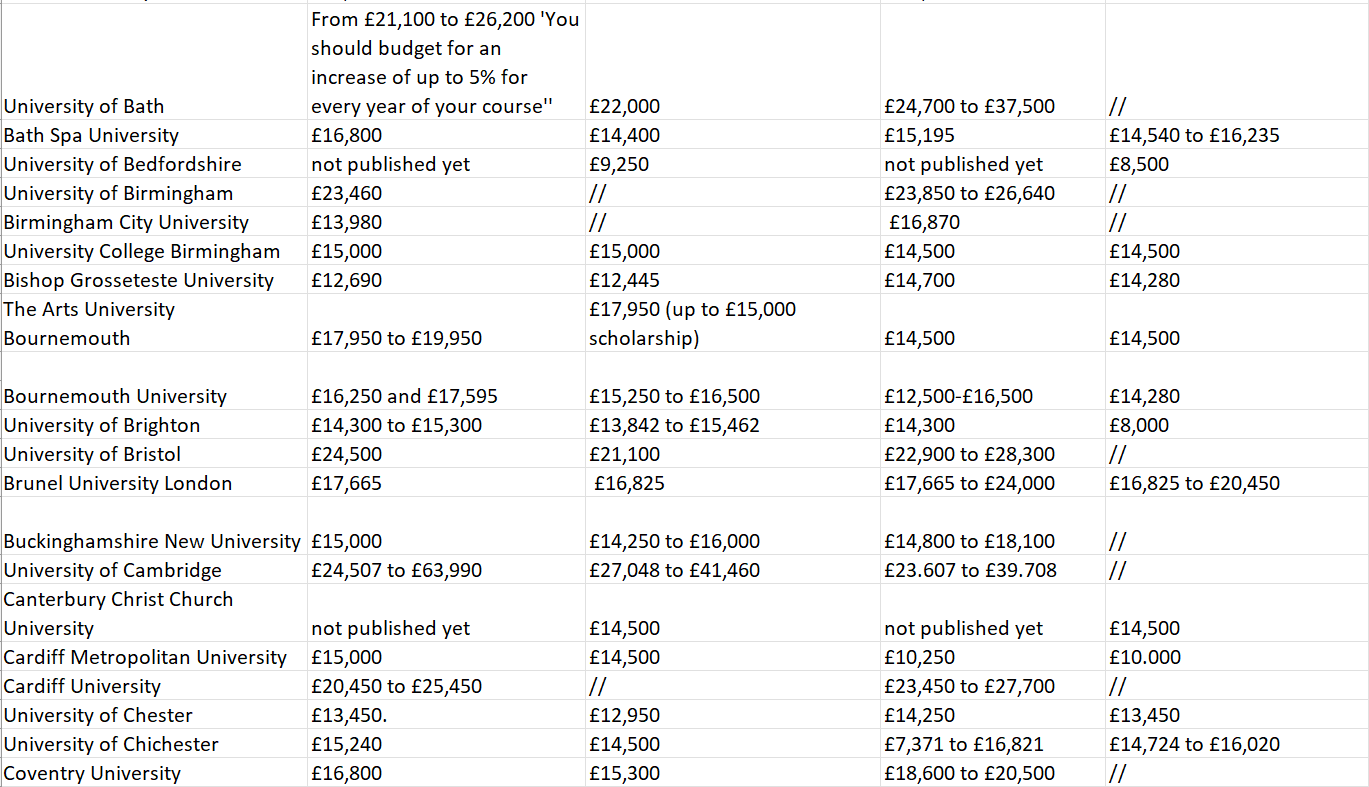Viewport: 1369px width, 787px height.
Task: Select Birmingham City University's £13,980 cell
Action: click(x=346, y=222)
